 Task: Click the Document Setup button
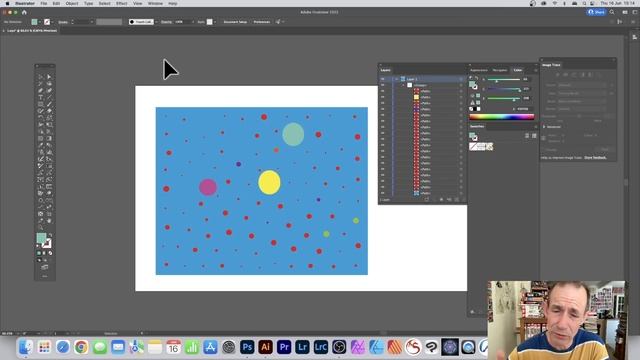235,22
